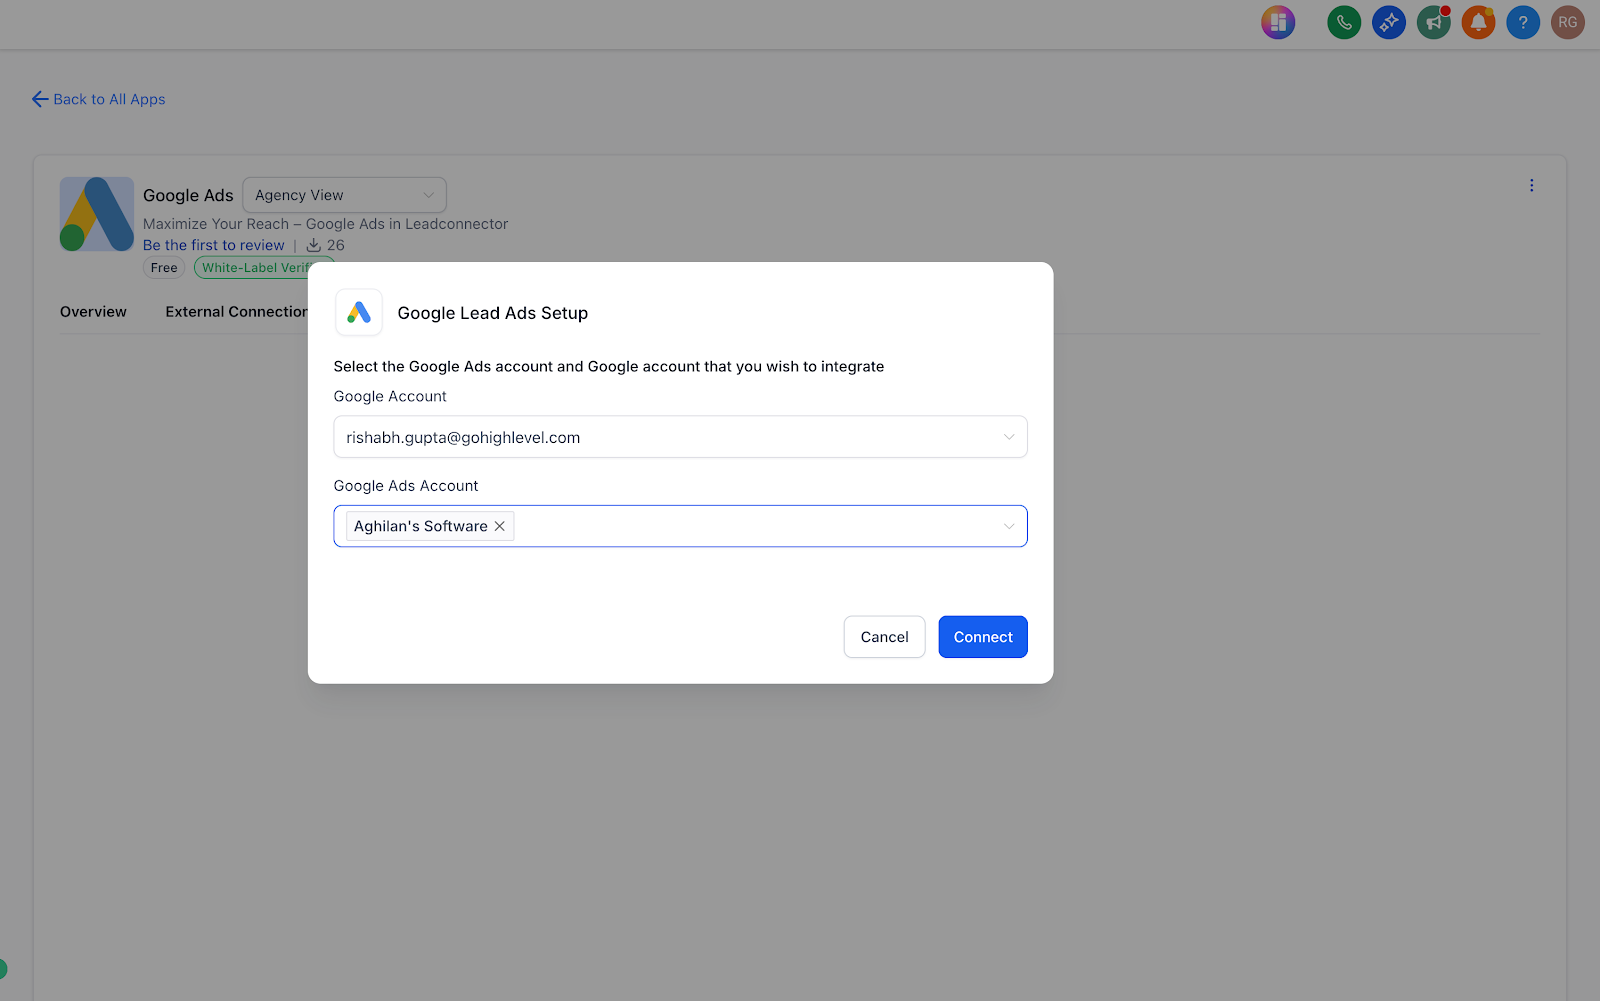
Task: Open the phone dialer icon
Action: (1343, 22)
